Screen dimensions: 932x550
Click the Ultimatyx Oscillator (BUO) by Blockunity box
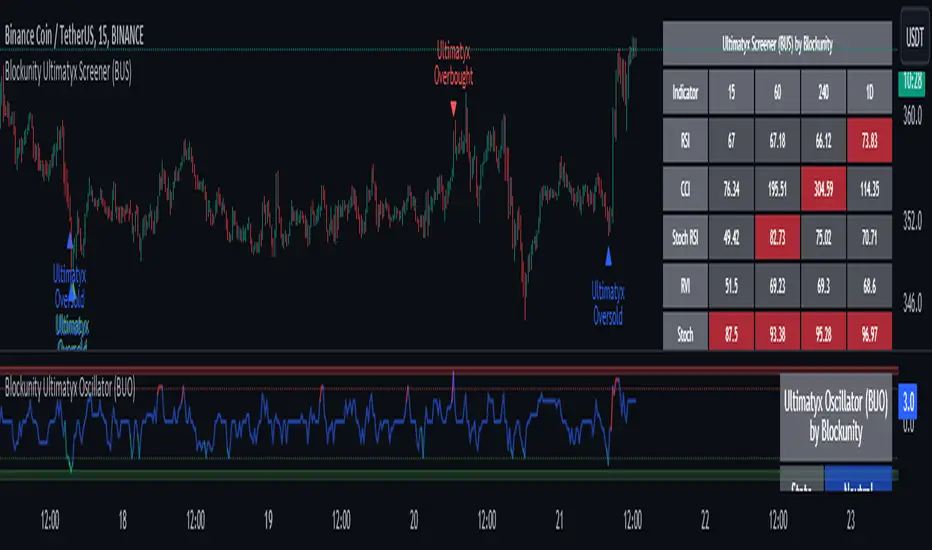click(836, 417)
